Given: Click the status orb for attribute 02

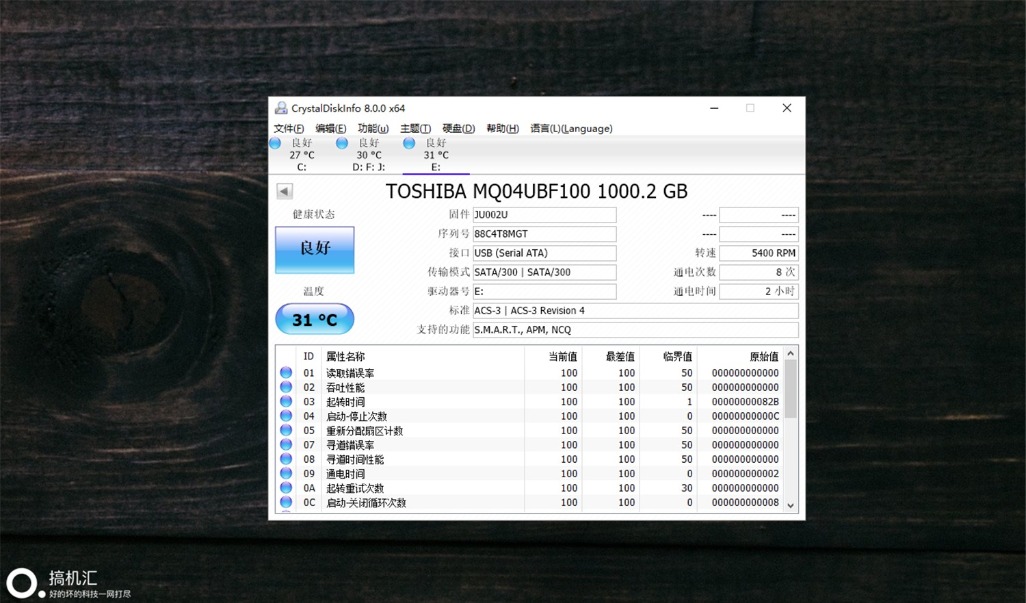Looking at the screenshot, I should click(x=286, y=387).
